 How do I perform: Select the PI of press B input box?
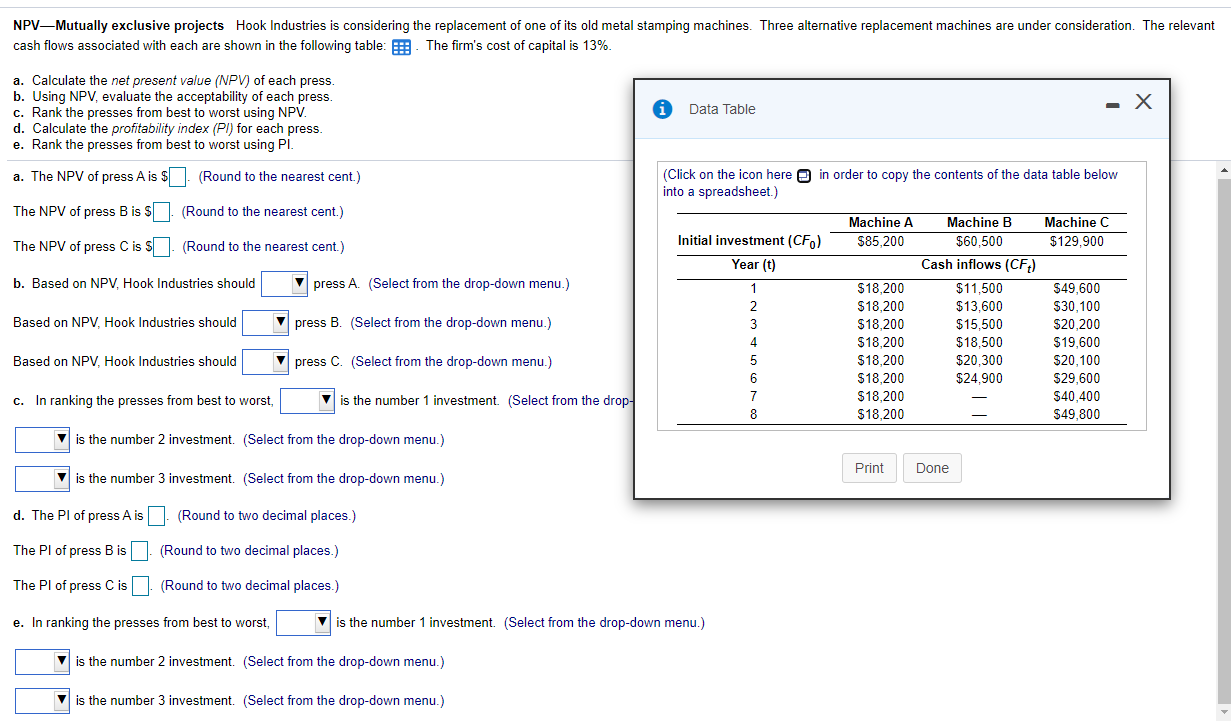pyautogui.click(x=140, y=551)
